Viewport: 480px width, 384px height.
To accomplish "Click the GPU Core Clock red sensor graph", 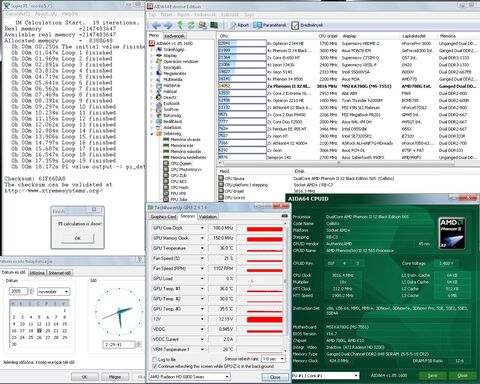I will click(264, 229).
